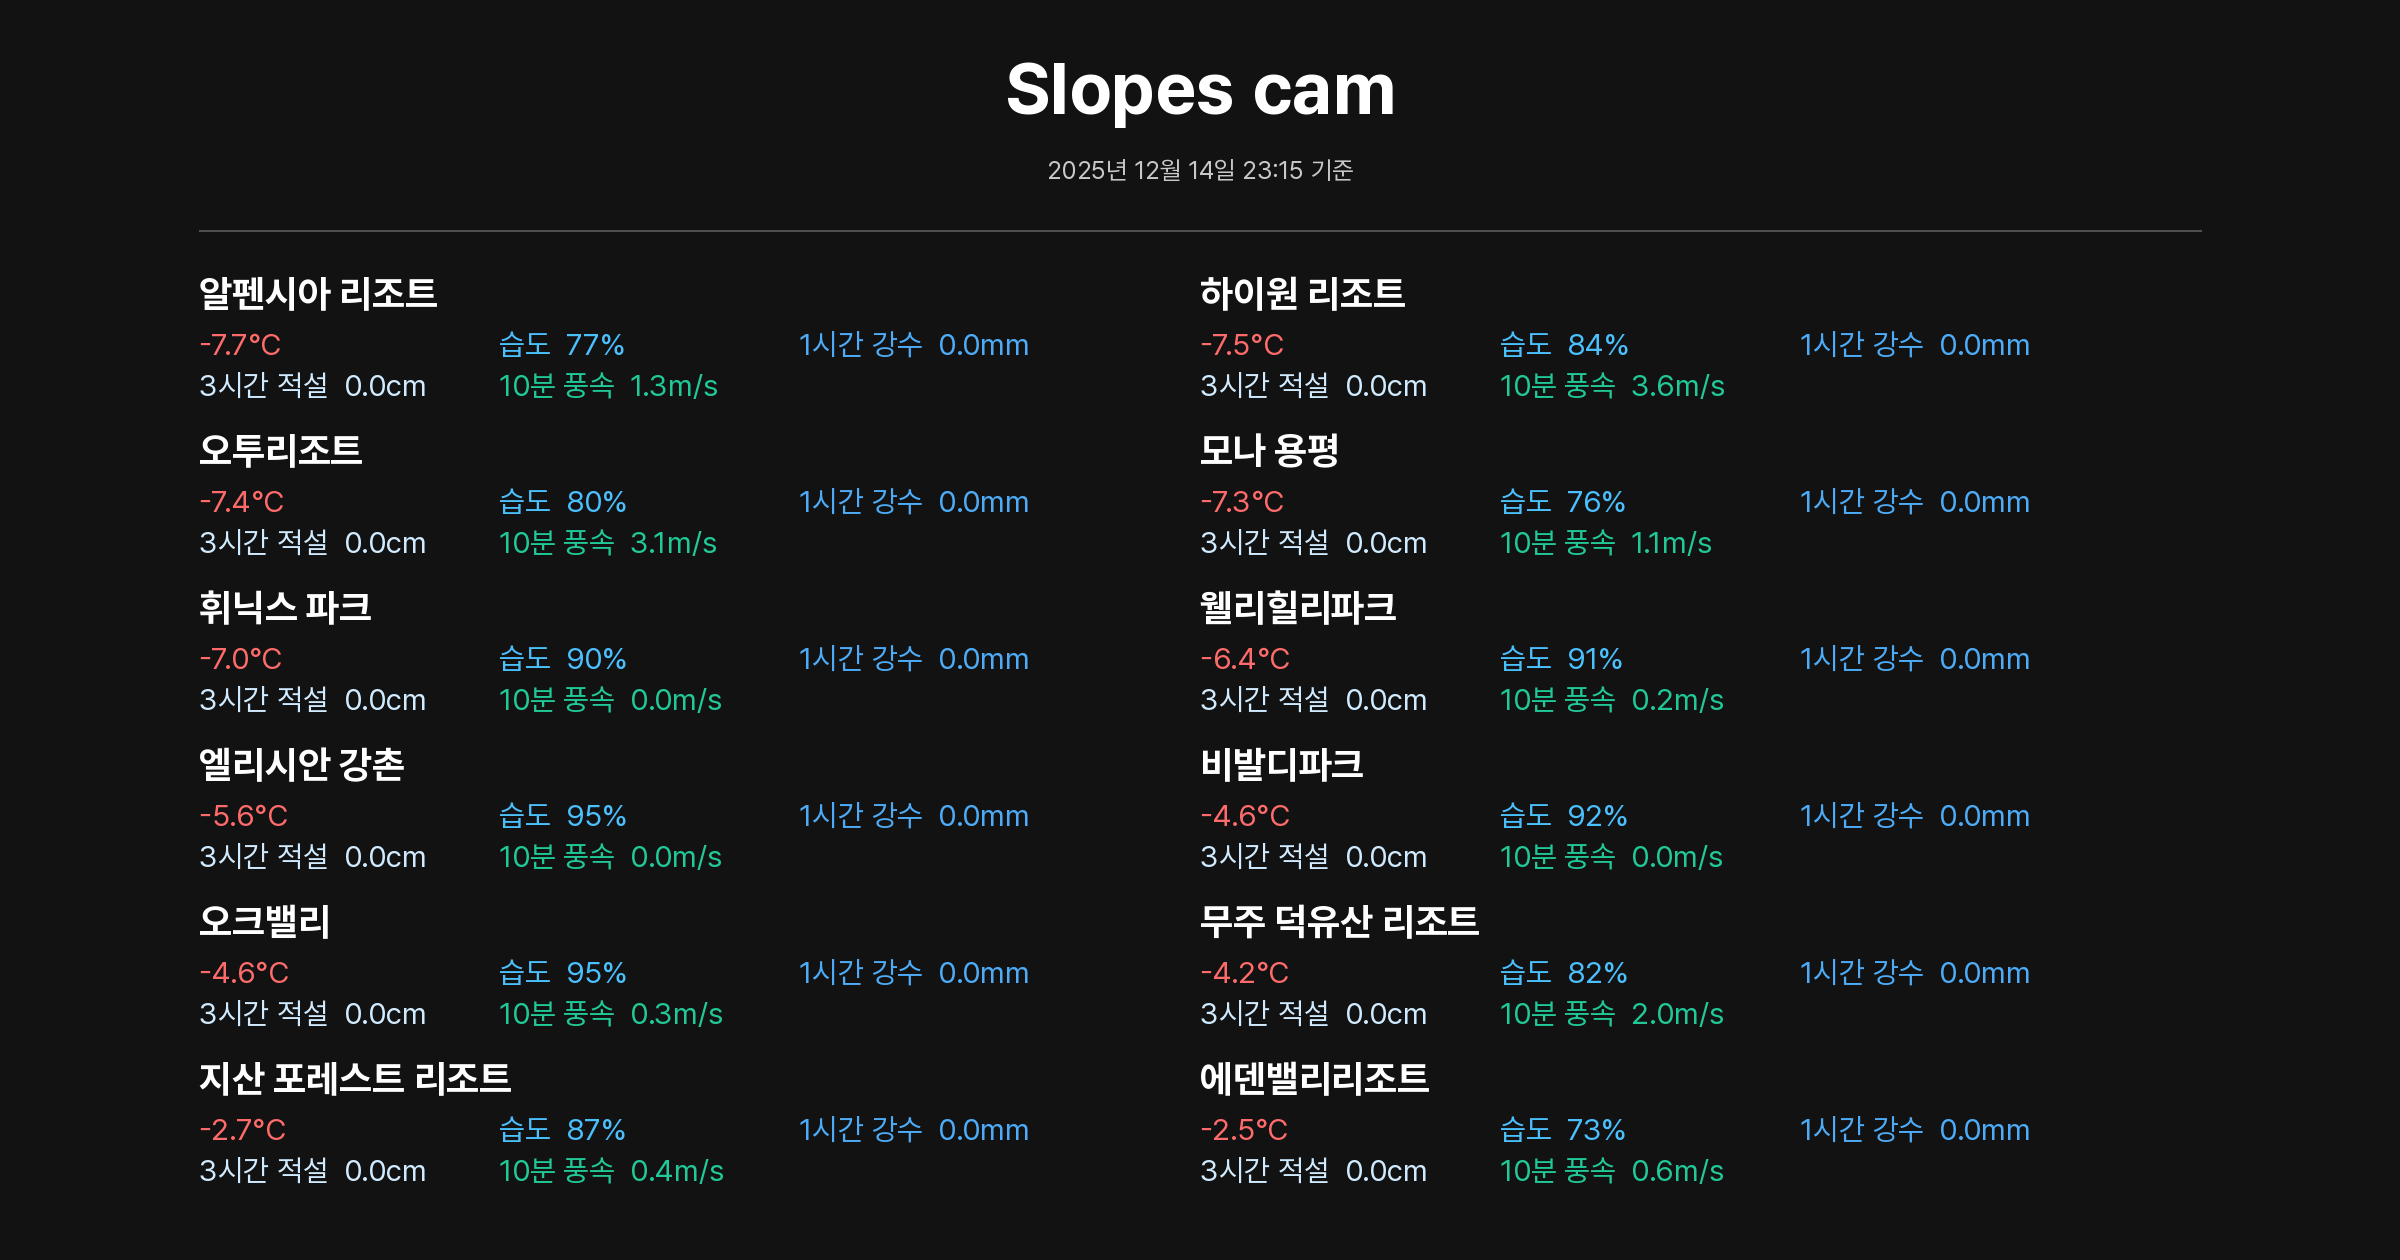The image size is (2400, 1260).
Task: Click 엘리시안 강촌 resort title
Action: coord(301,764)
